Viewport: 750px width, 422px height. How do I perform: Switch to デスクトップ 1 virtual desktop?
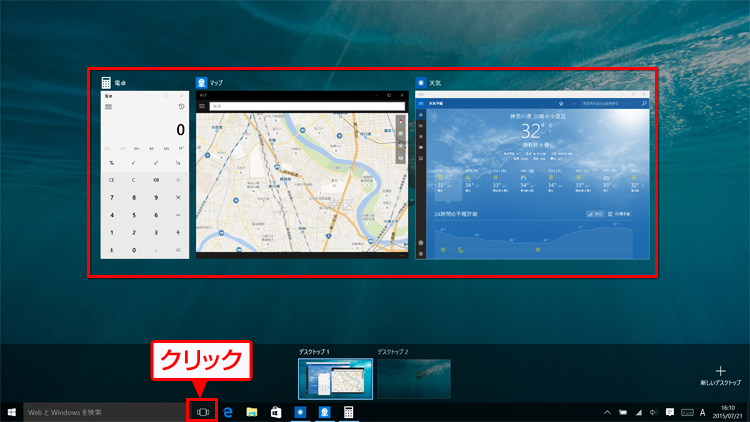[x=334, y=379]
